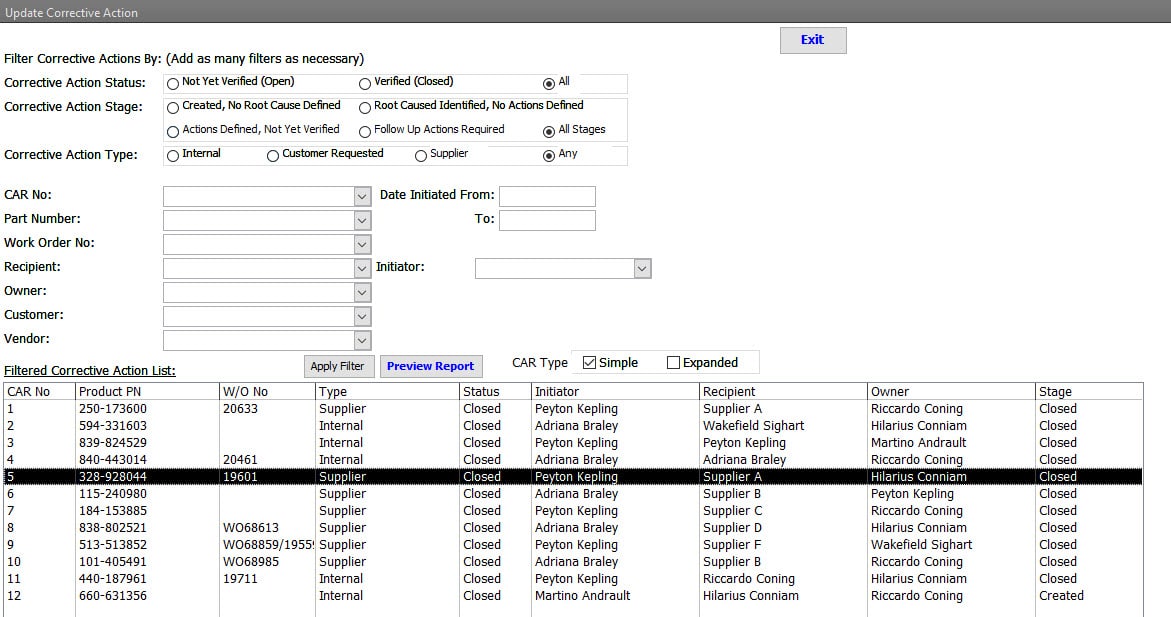
Task: Select row with Product PN 440-187961
Action: pos(573,579)
